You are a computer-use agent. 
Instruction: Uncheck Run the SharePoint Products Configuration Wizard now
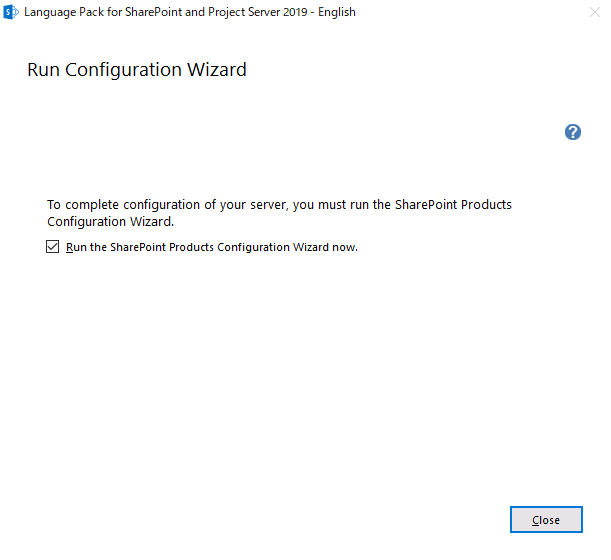point(53,247)
